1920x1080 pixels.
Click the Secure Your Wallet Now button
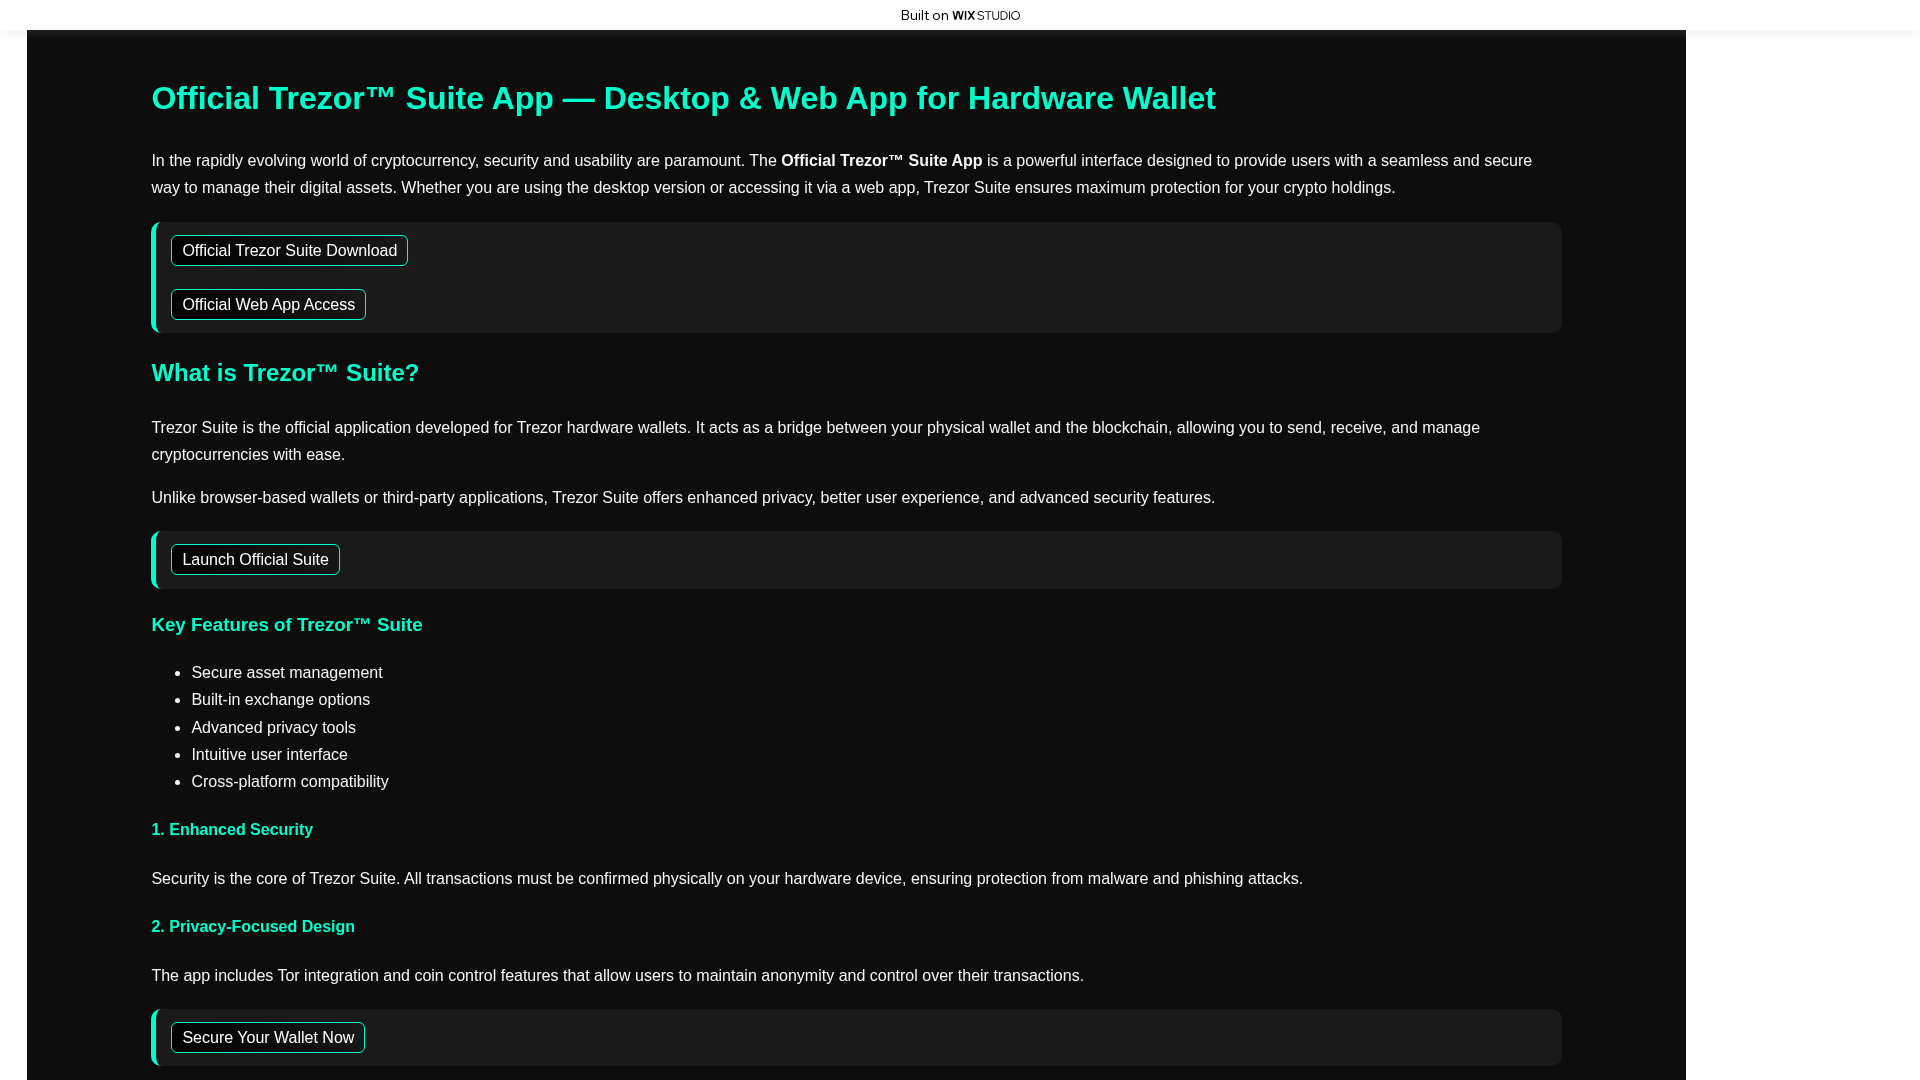pyautogui.click(x=268, y=1037)
